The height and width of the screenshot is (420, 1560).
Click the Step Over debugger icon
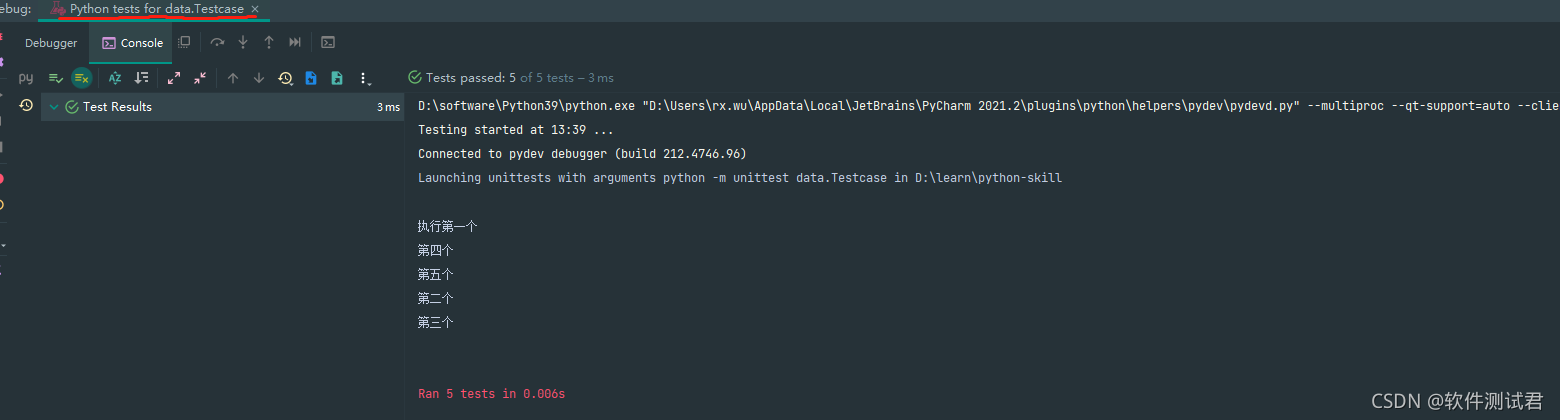coord(217,42)
